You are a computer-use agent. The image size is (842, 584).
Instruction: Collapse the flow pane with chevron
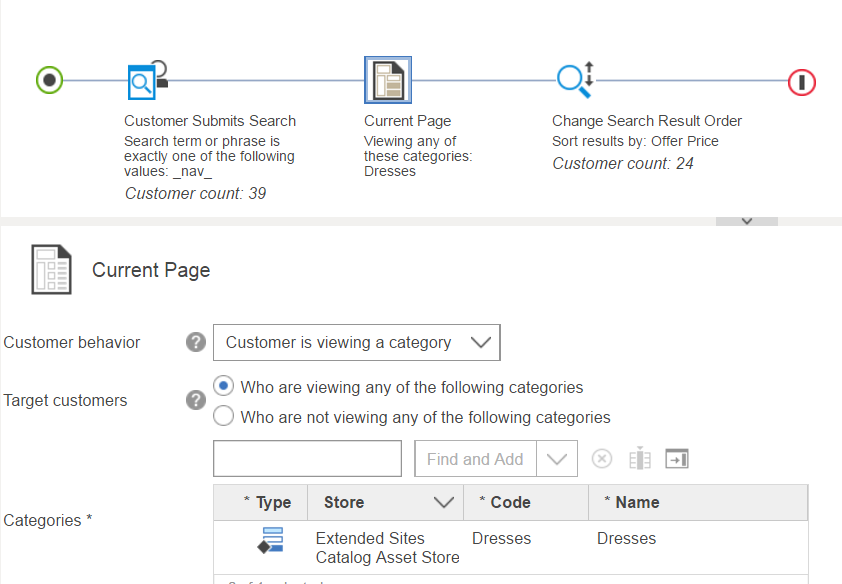(x=746, y=221)
